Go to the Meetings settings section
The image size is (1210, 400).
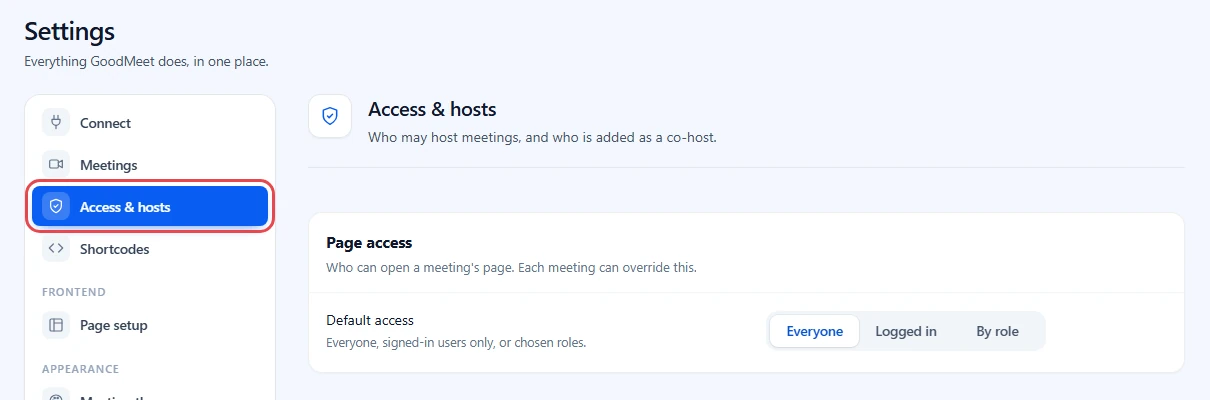[150, 165]
